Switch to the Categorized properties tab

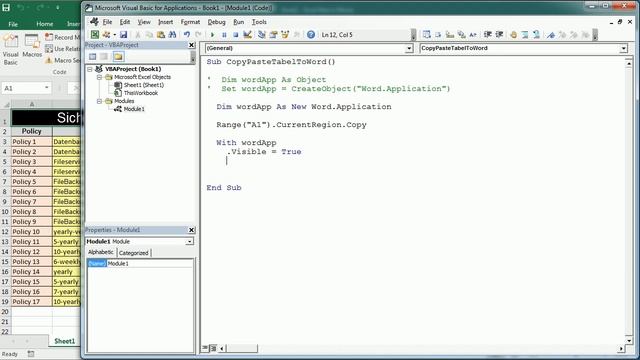click(x=133, y=253)
